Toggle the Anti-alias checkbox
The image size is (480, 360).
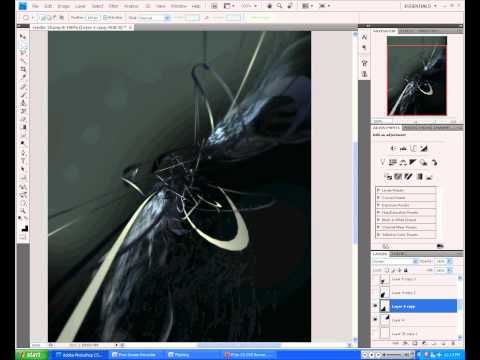tap(105, 18)
